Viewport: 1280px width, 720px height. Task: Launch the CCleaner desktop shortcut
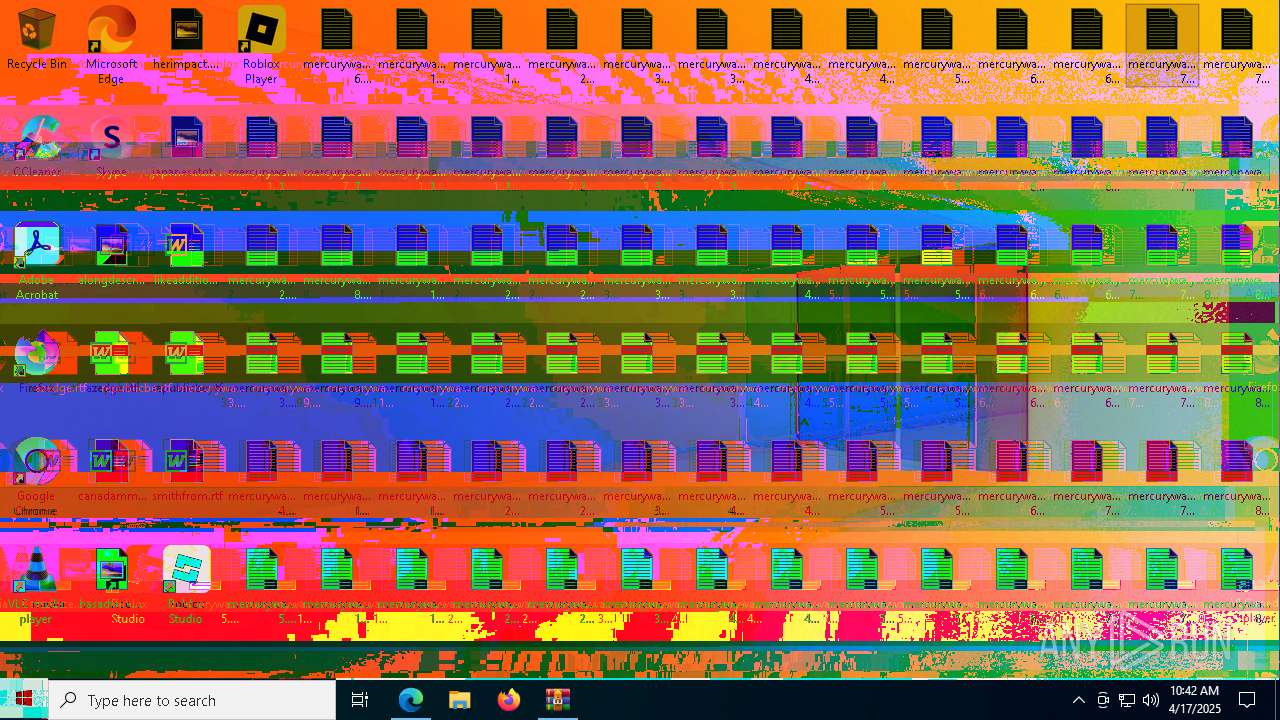point(36,146)
